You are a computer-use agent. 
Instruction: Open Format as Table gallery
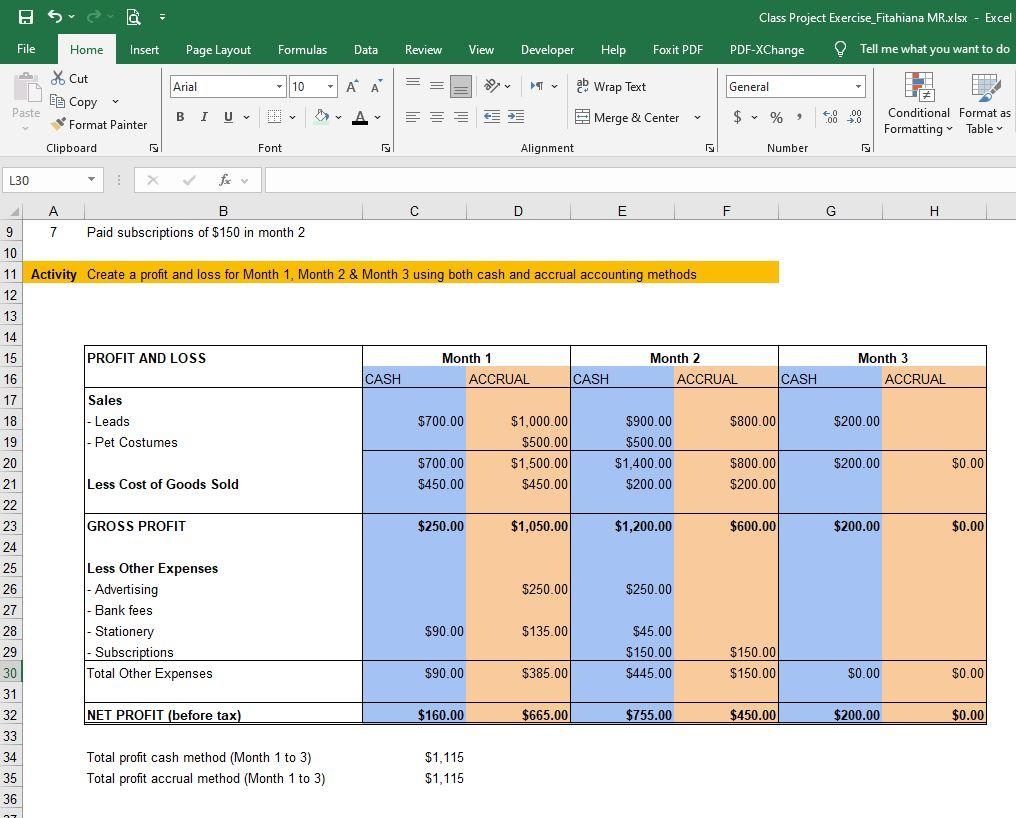point(985,103)
